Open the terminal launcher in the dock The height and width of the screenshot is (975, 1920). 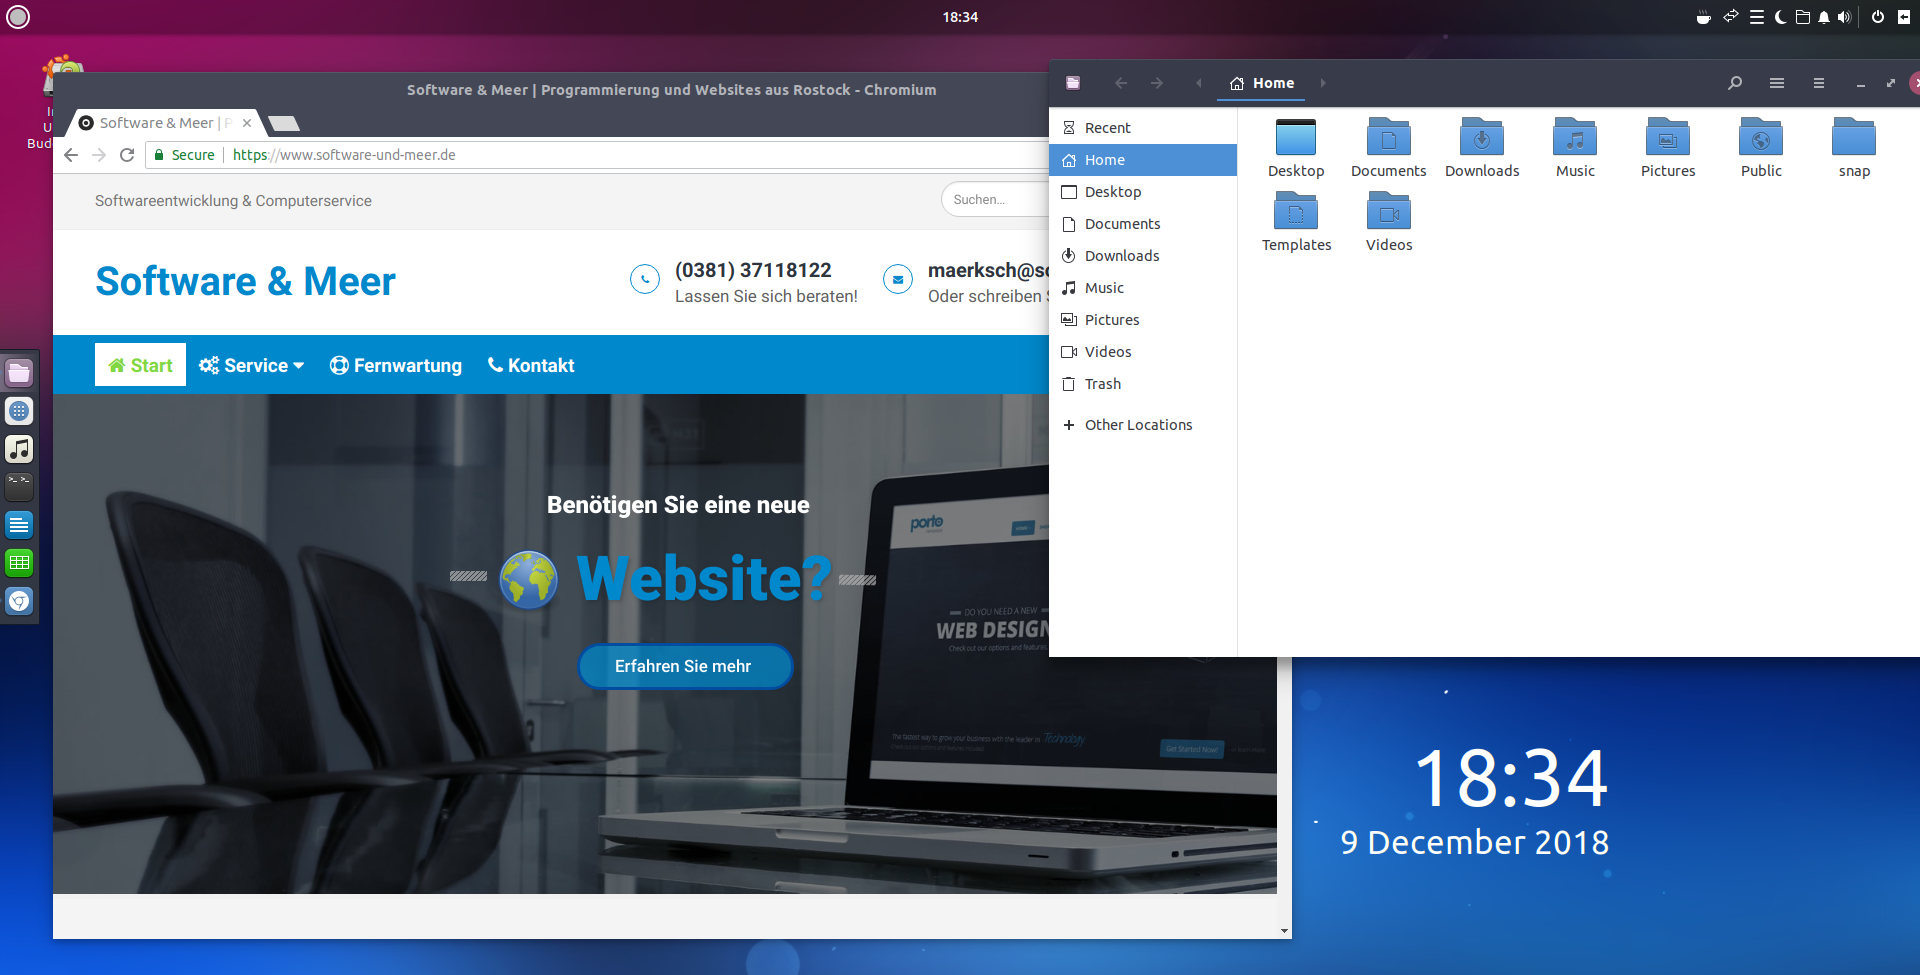point(19,487)
